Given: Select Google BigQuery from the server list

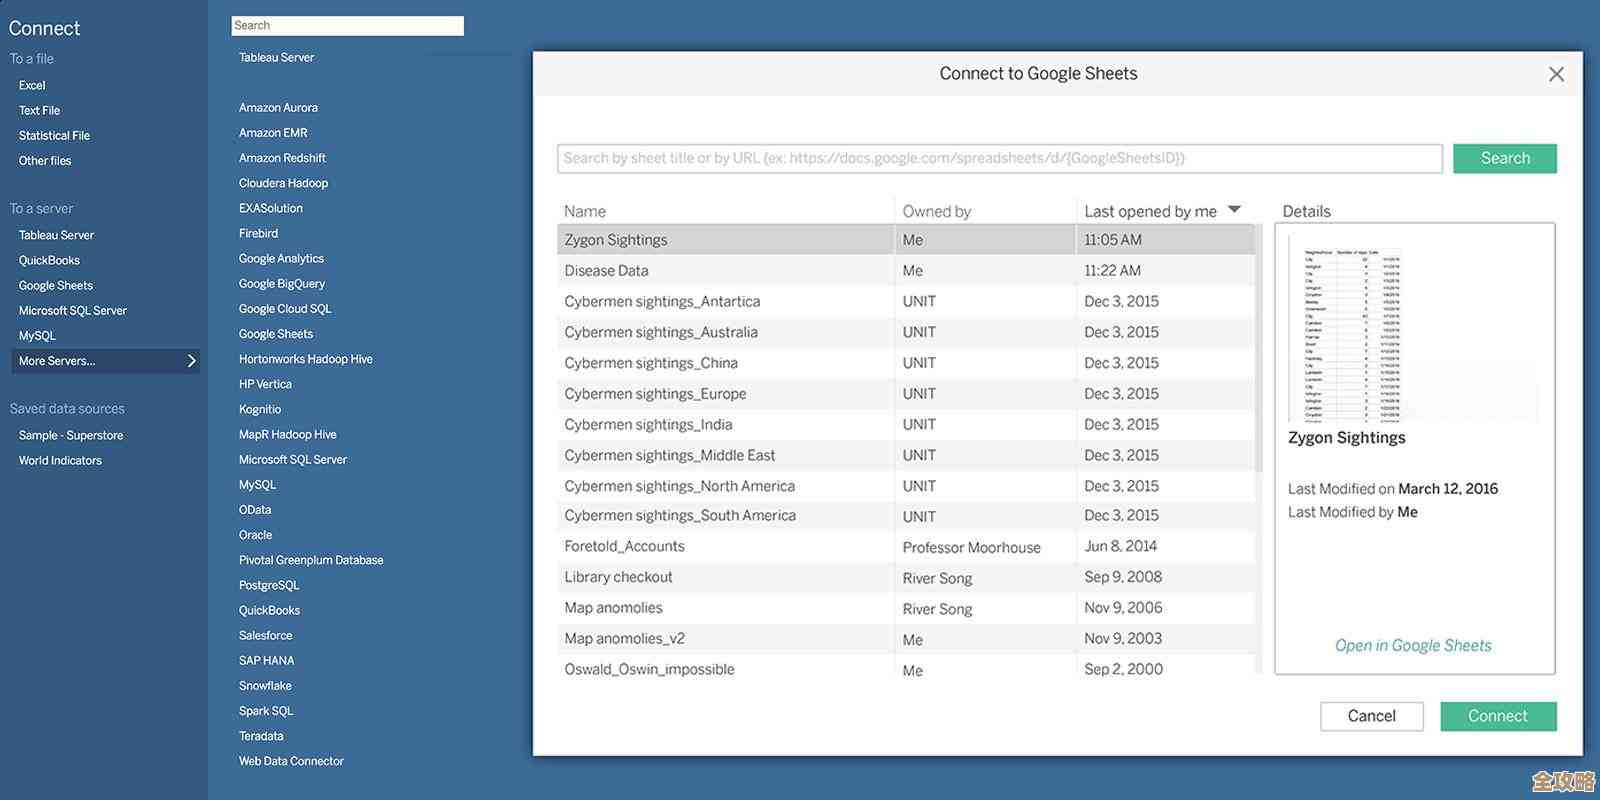Looking at the screenshot, I should [282, 284].
